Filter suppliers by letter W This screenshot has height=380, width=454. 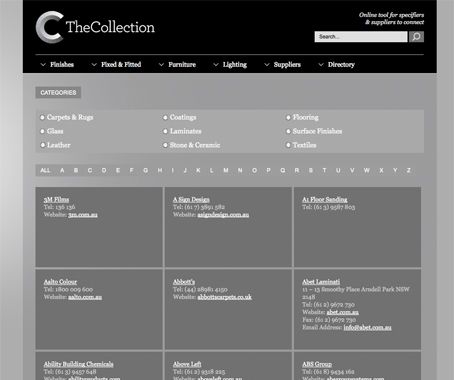[367, 170]
